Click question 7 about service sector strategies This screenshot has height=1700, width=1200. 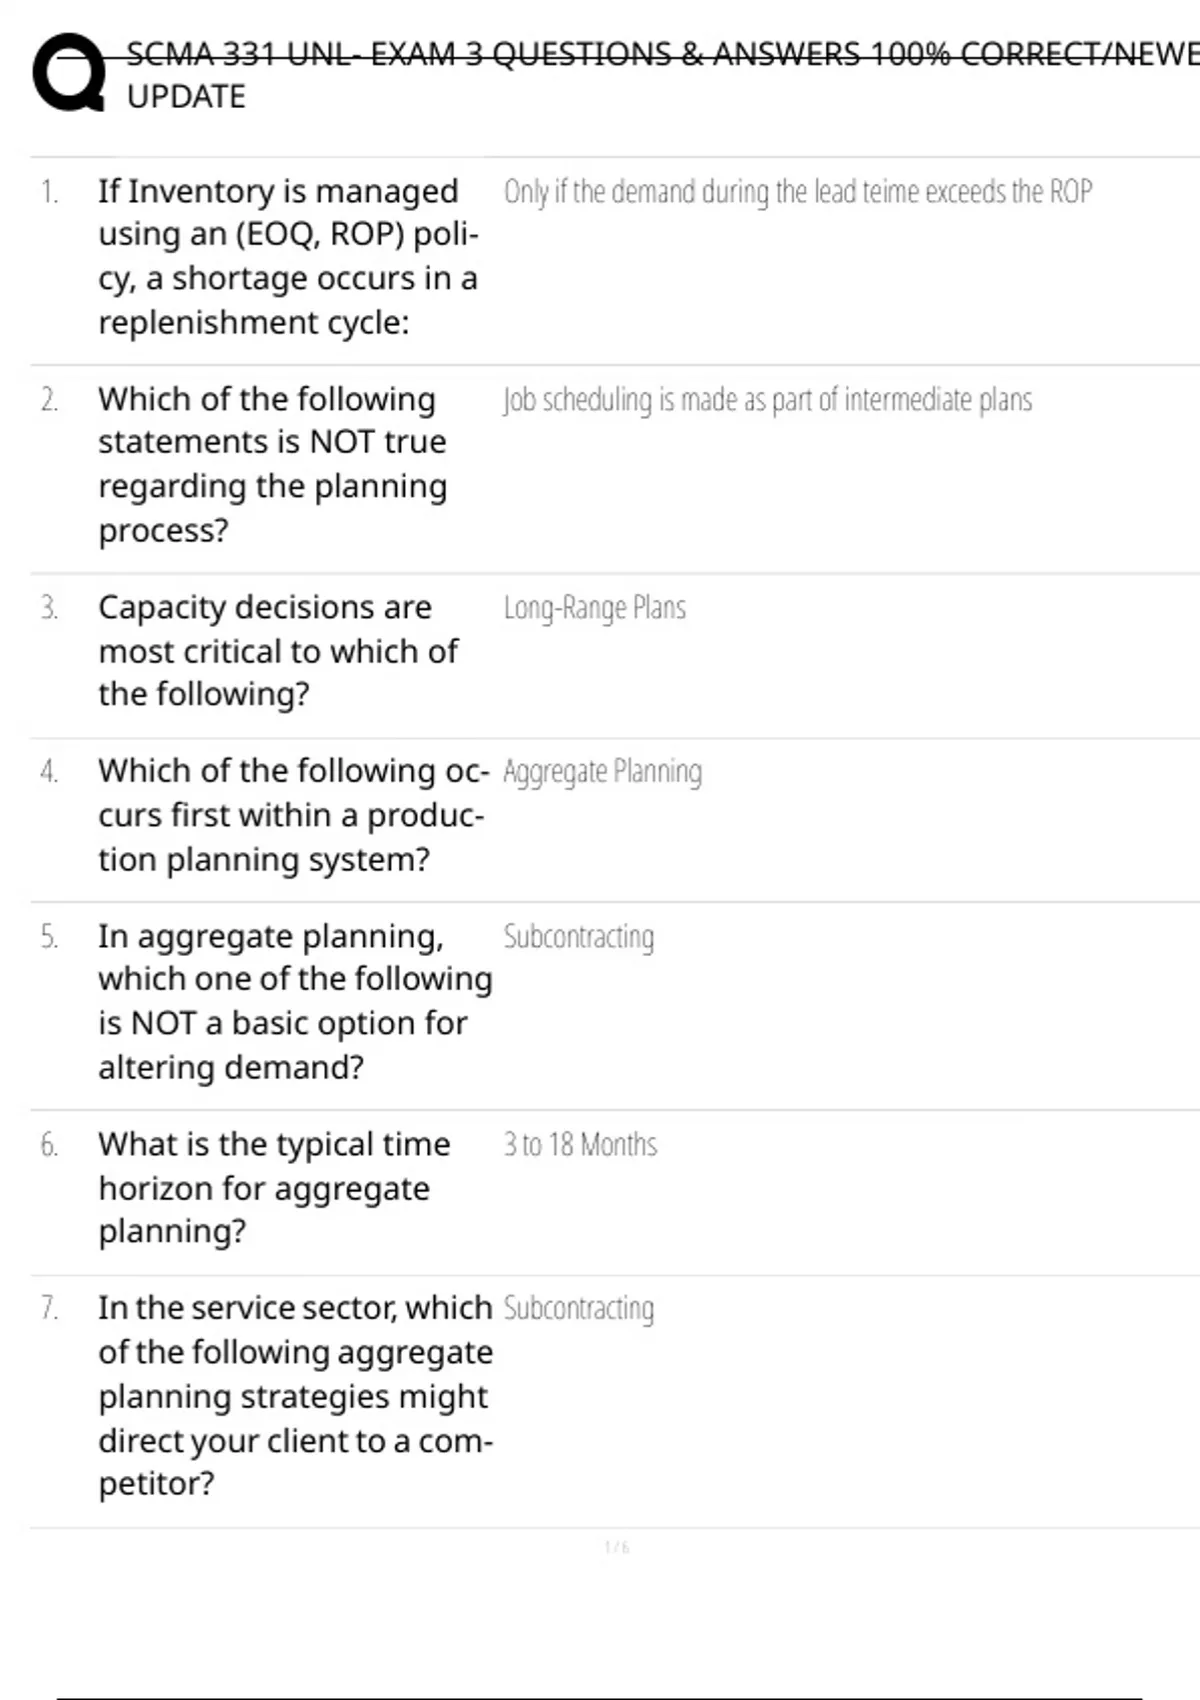click(295, 1395)
